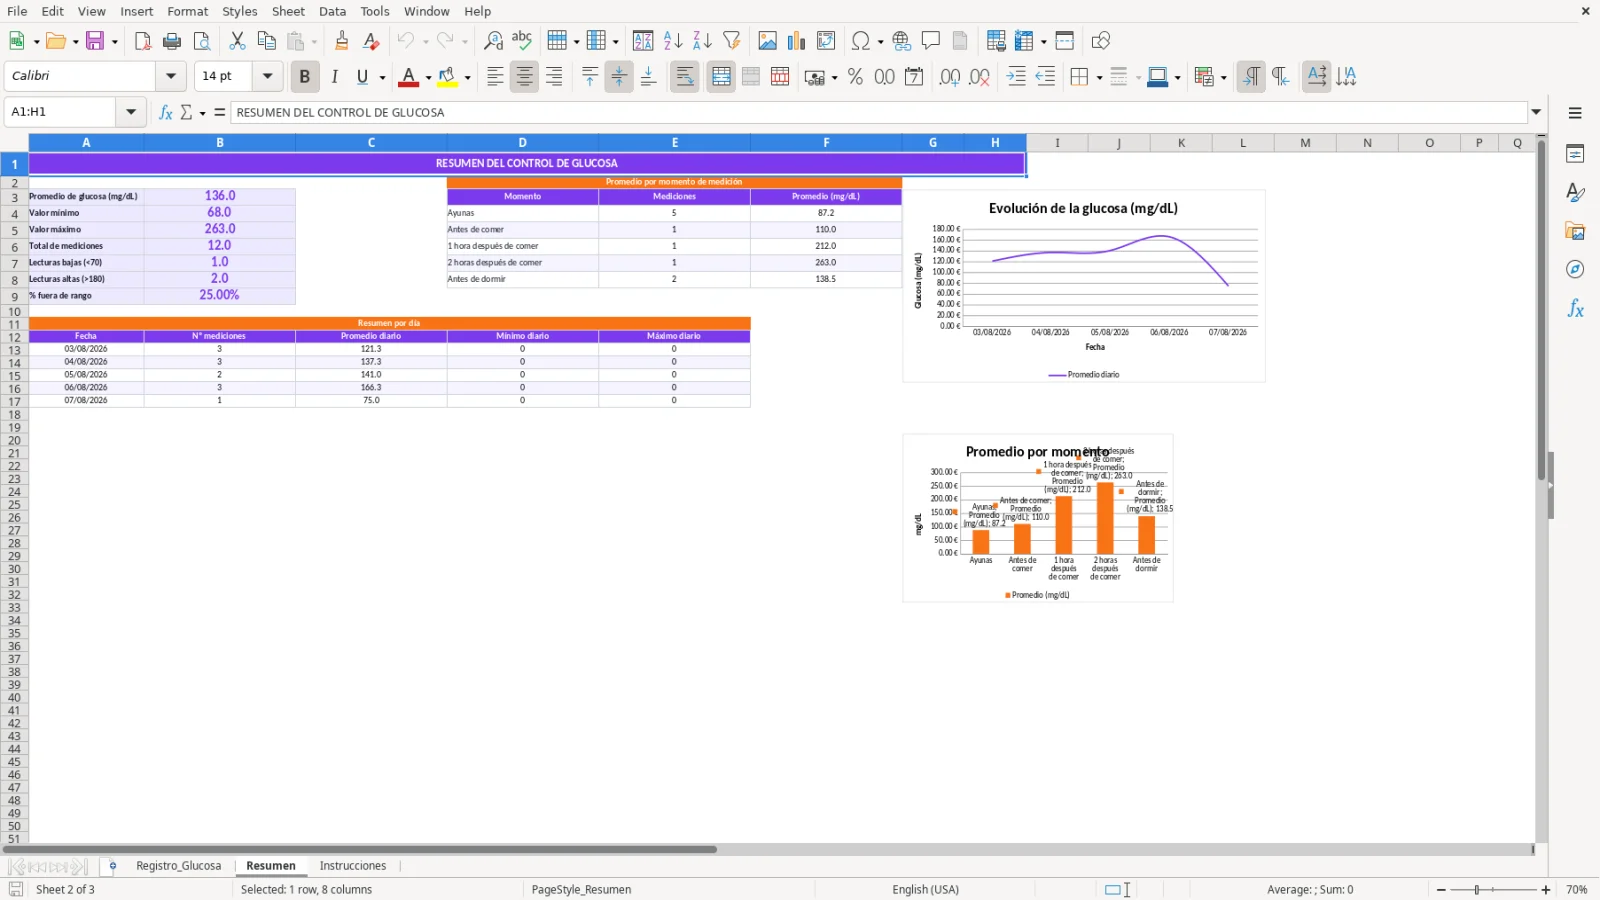The height and width of the screenshot is (900, 1600).
Task: Click the Print icon in toolbar
Action: [172, 41]
